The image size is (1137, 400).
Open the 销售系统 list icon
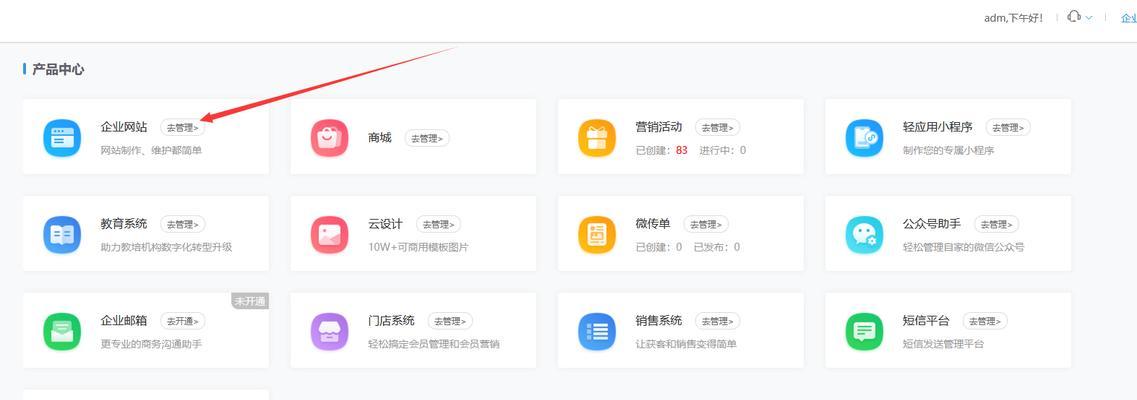pos(597,332)
